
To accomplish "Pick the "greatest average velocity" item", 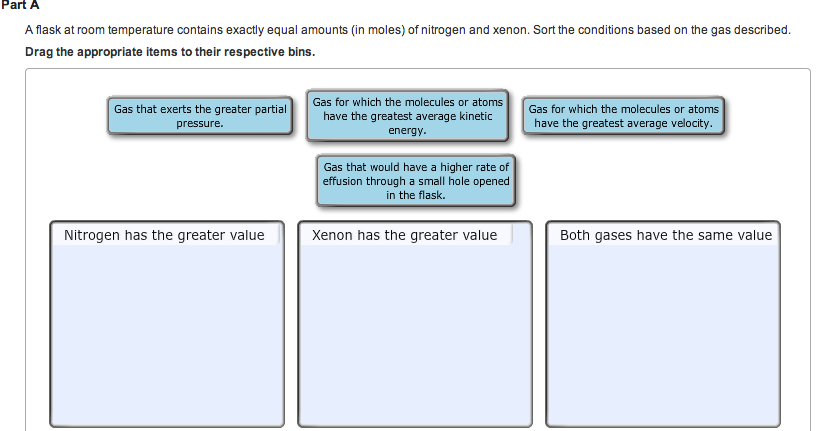I will 623,116.
